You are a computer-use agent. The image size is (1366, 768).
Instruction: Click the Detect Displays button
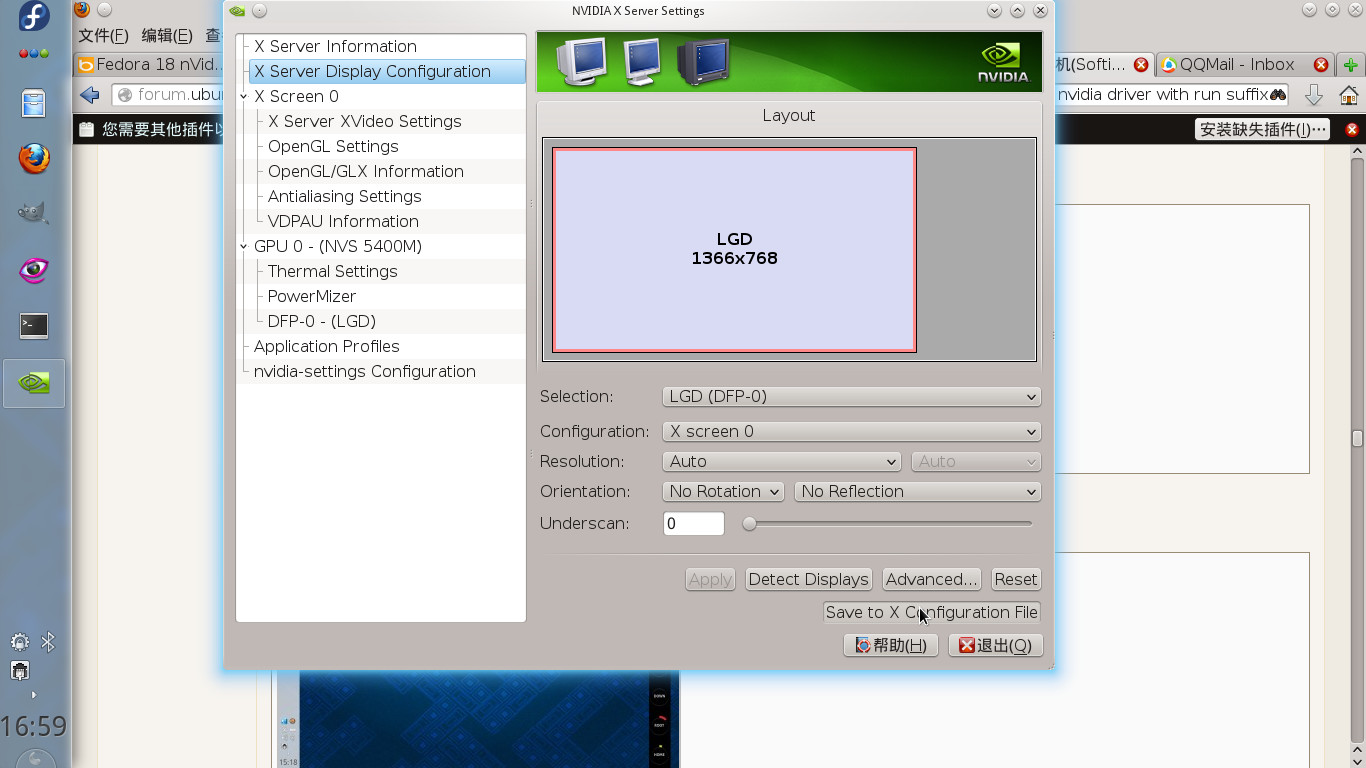click(x=808, y=580)
